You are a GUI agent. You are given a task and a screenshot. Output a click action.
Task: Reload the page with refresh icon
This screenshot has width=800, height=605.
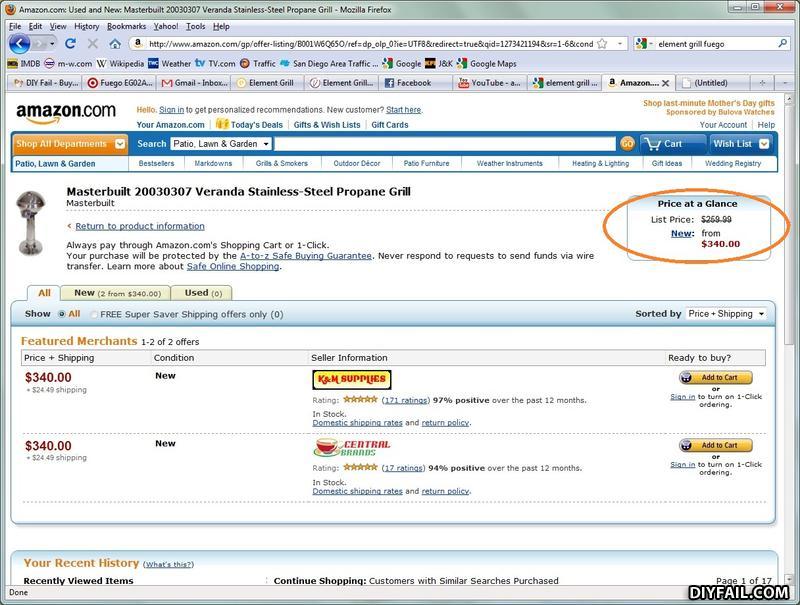70,44
